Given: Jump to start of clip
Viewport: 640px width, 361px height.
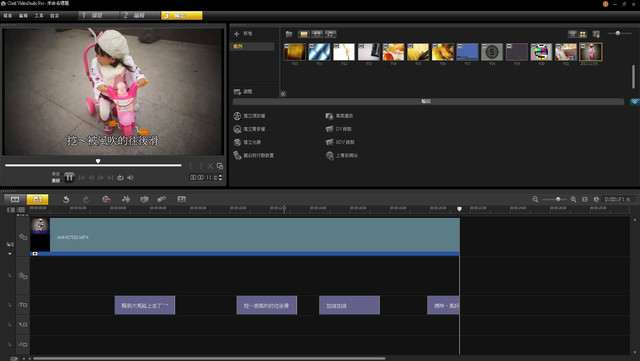Looking at the screenshot, I should tap(81, 178).
